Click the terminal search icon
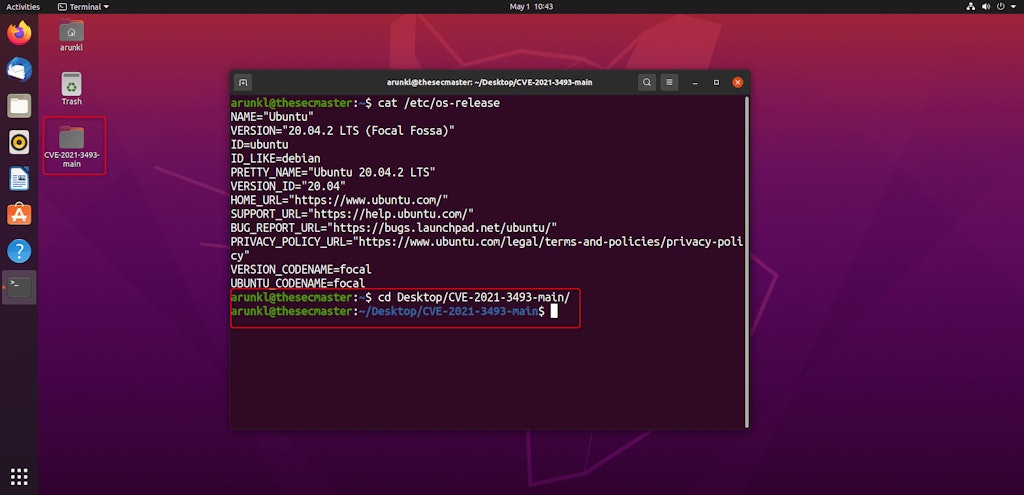This screenshot has height=495, width=1024. [647, 82]
